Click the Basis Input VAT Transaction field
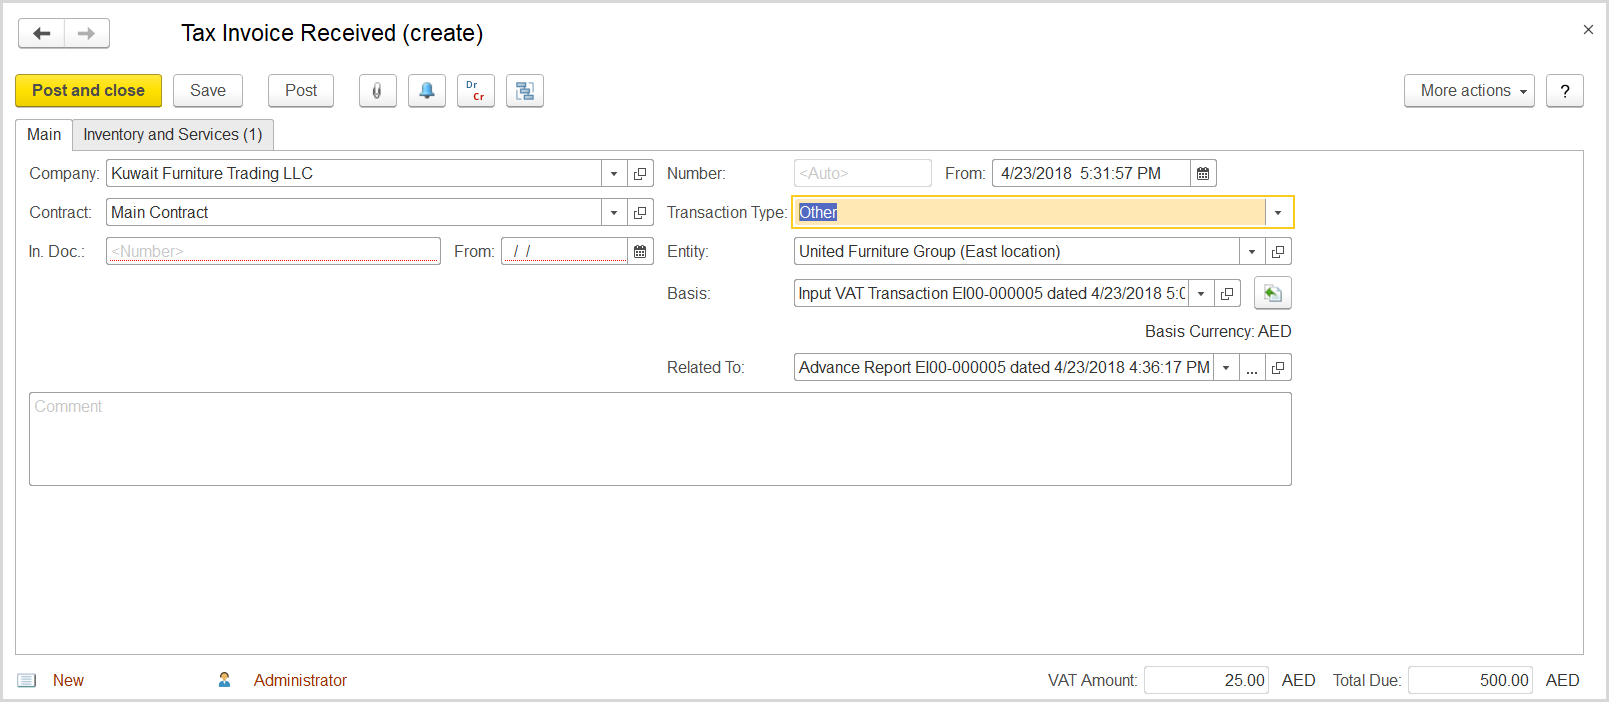The width and height of the screenshot is (1609, 702). [991, 293]
